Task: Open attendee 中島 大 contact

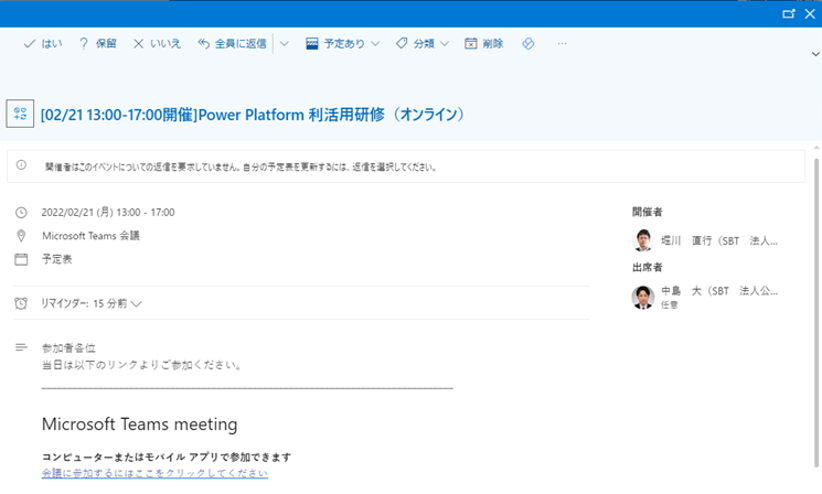Action: [x=705, y=297]
